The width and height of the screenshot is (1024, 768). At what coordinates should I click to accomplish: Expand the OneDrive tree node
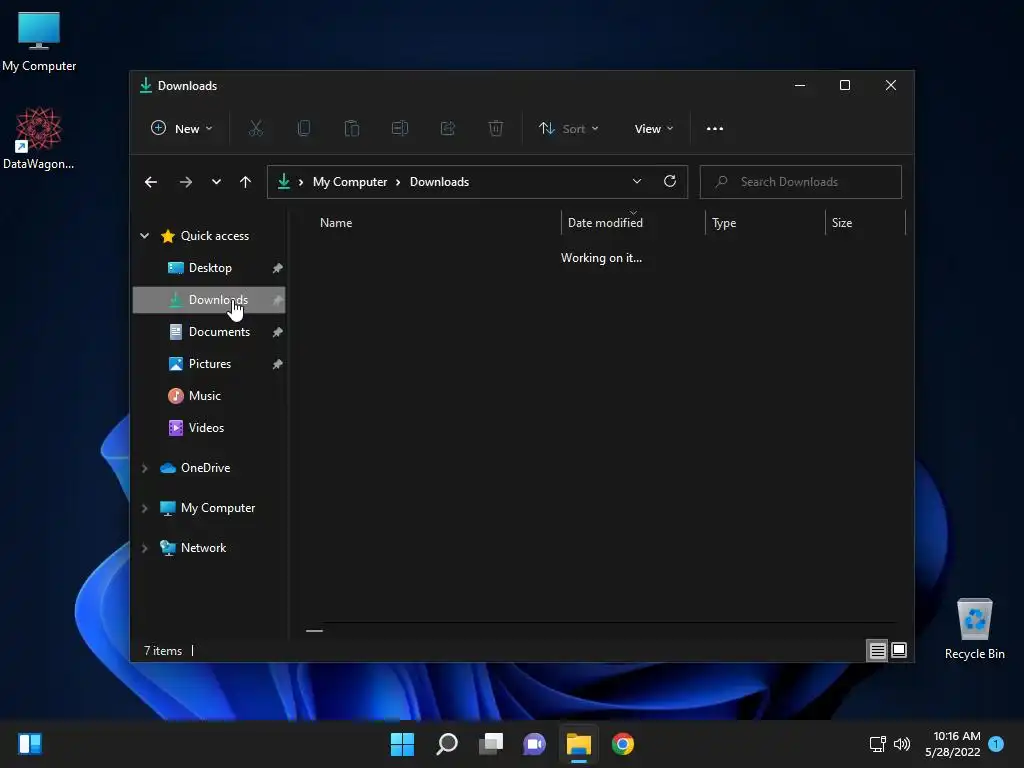pos(144,468)
